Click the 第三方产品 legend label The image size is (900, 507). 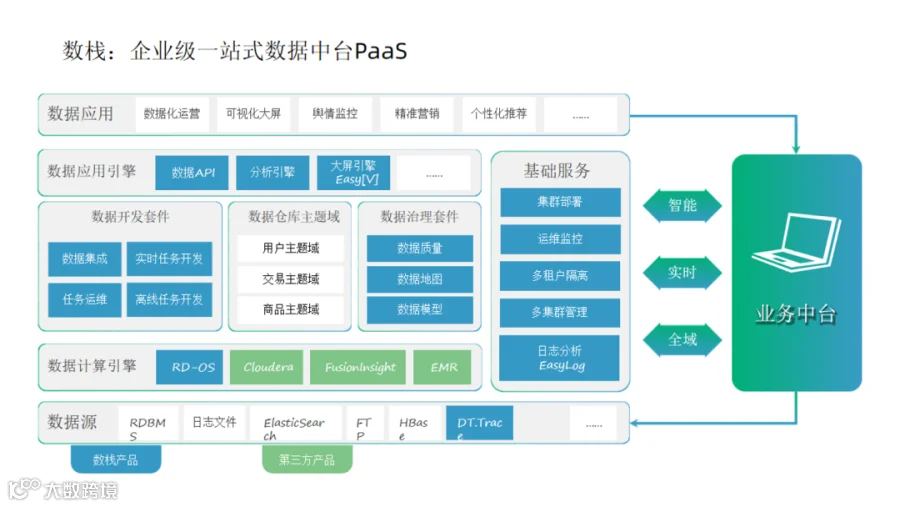[x=307, y=459]
